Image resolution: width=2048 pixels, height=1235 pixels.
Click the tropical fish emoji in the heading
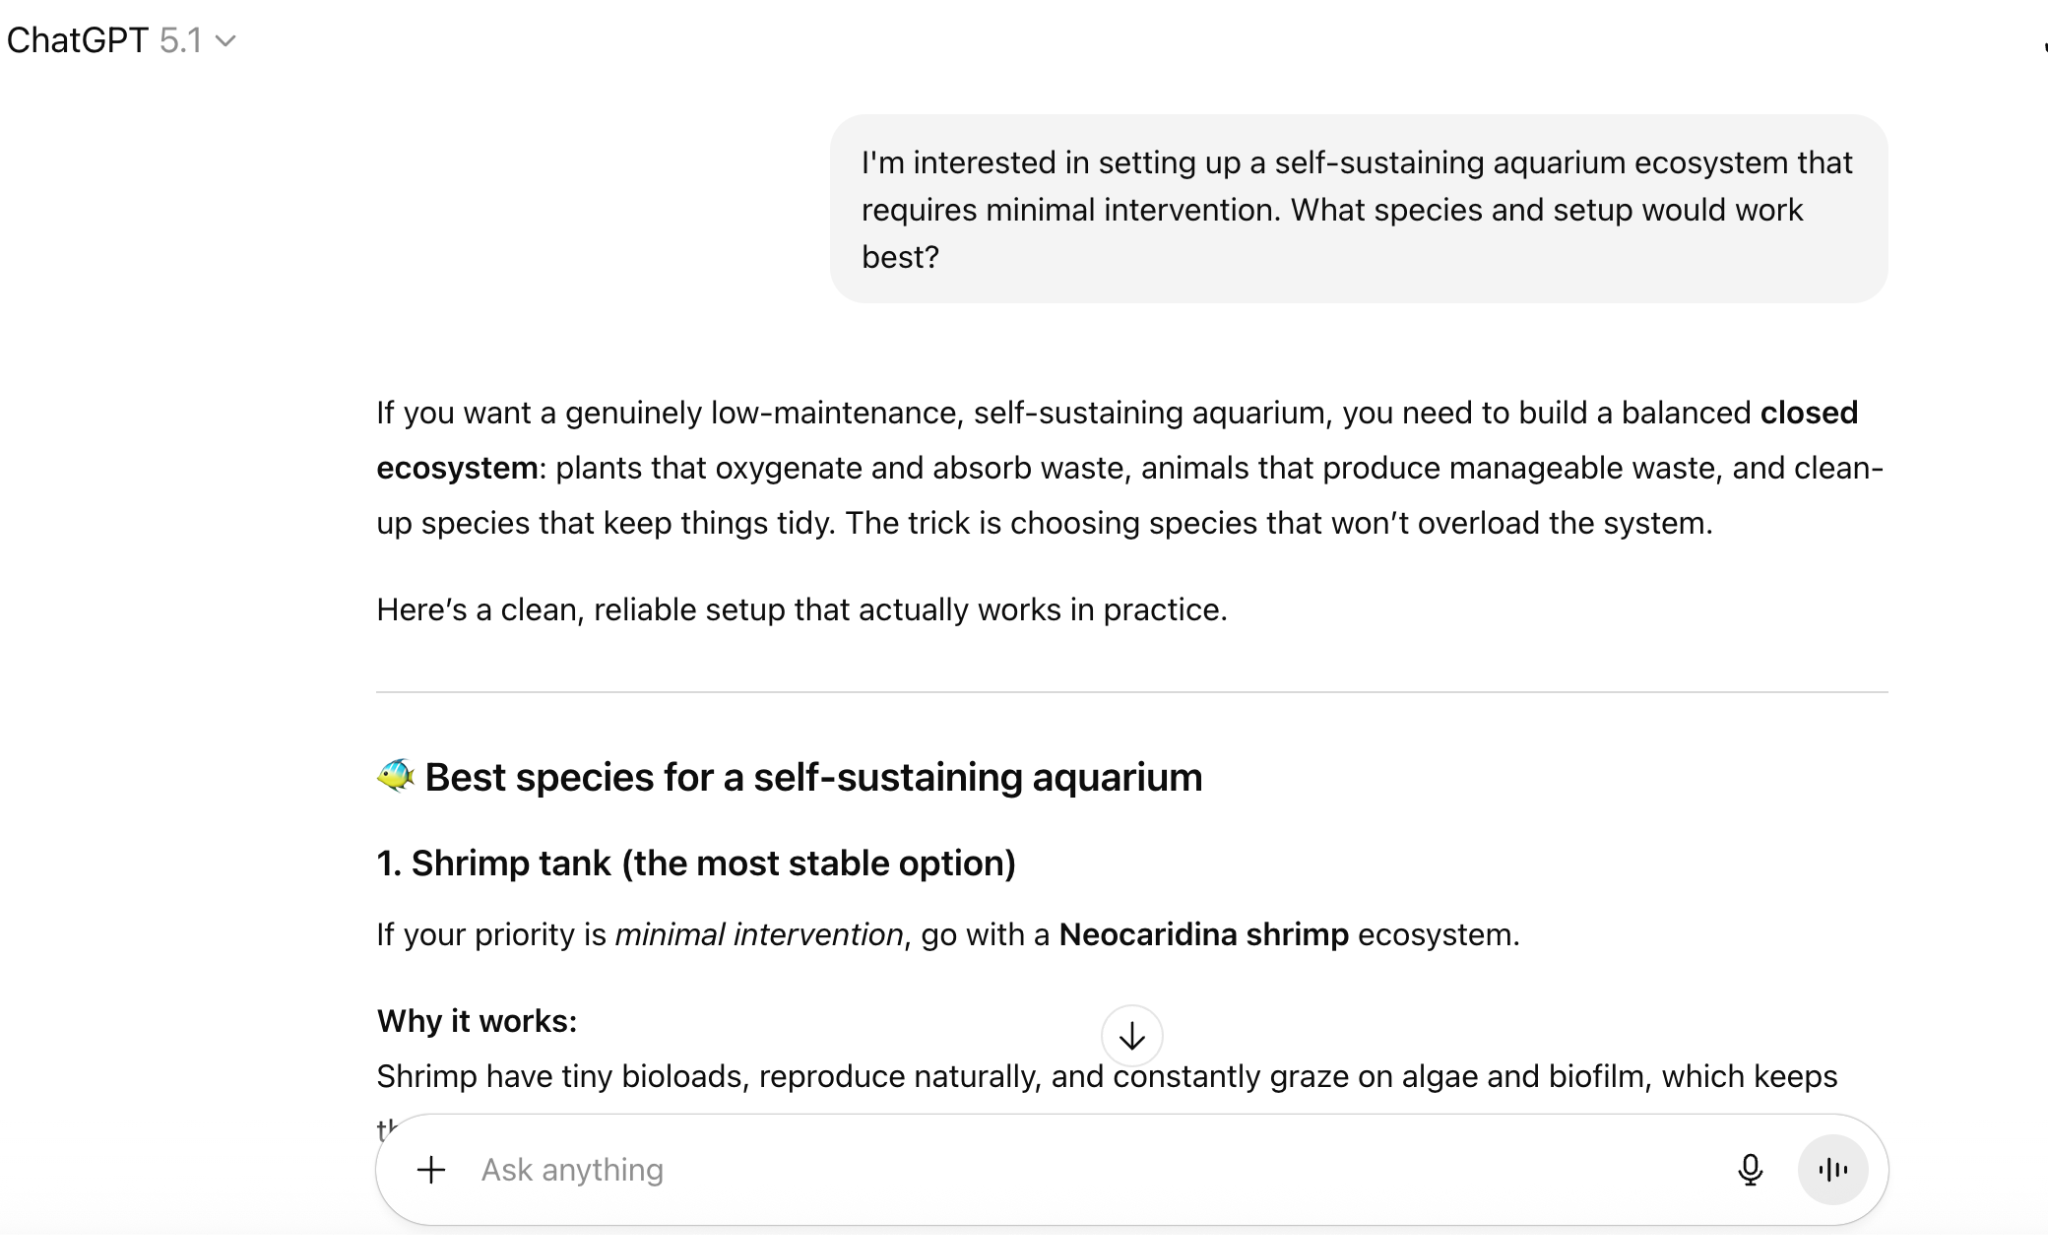click(396, 776)
